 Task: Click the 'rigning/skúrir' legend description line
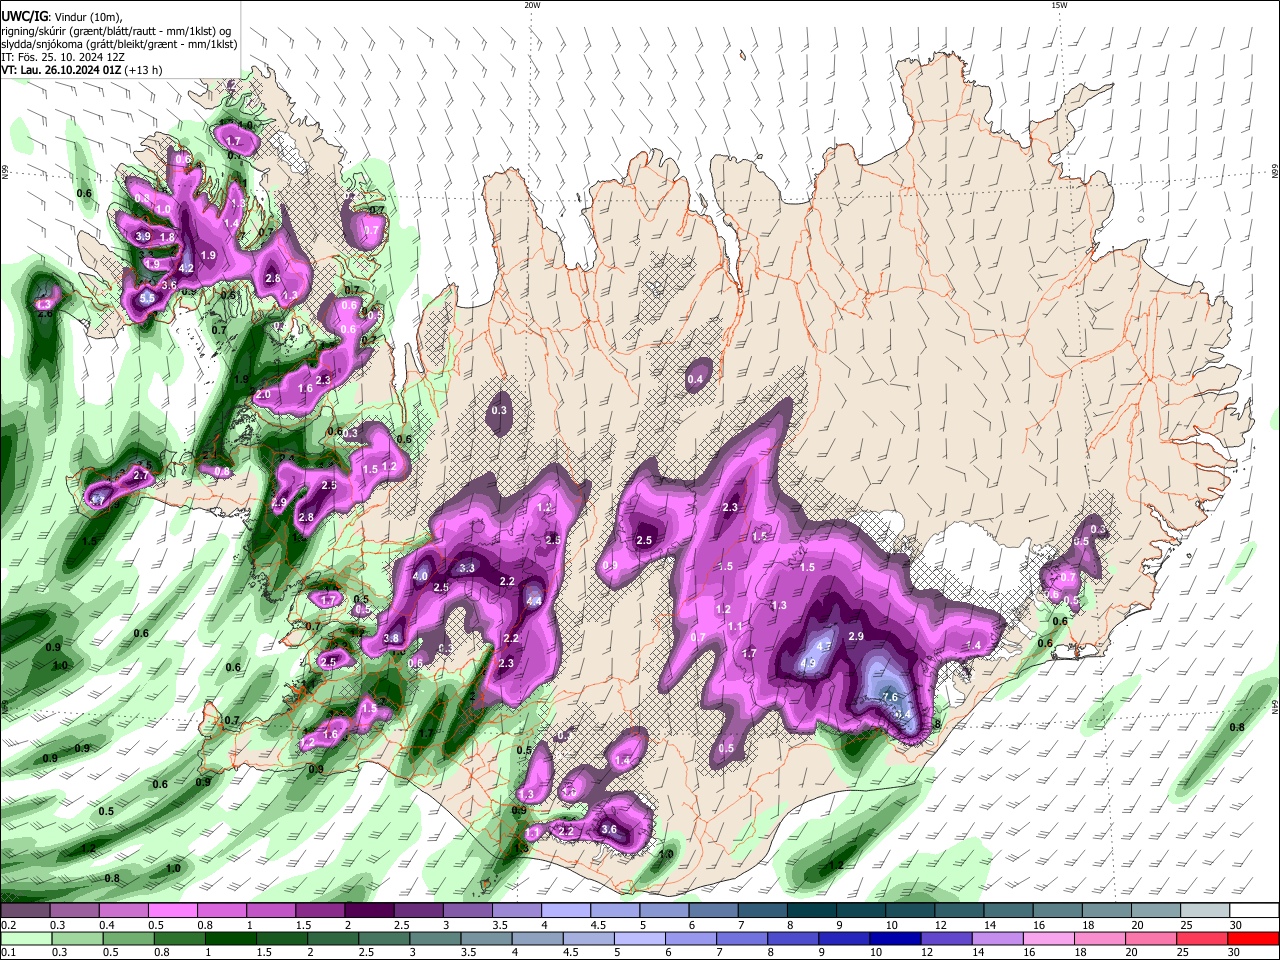tap(116, 31)
